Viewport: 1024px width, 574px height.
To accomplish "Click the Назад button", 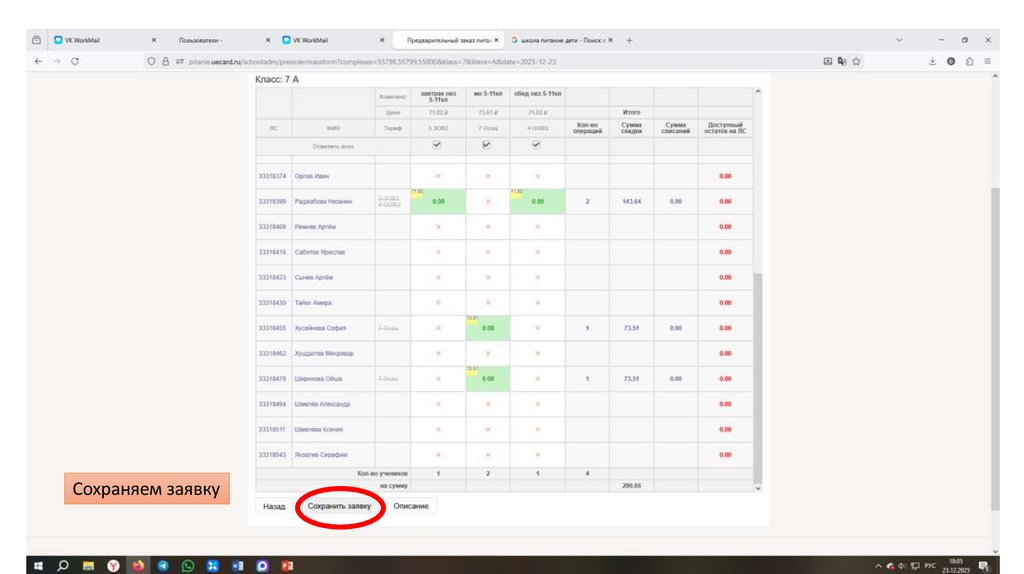I will [x=274, y=506].
